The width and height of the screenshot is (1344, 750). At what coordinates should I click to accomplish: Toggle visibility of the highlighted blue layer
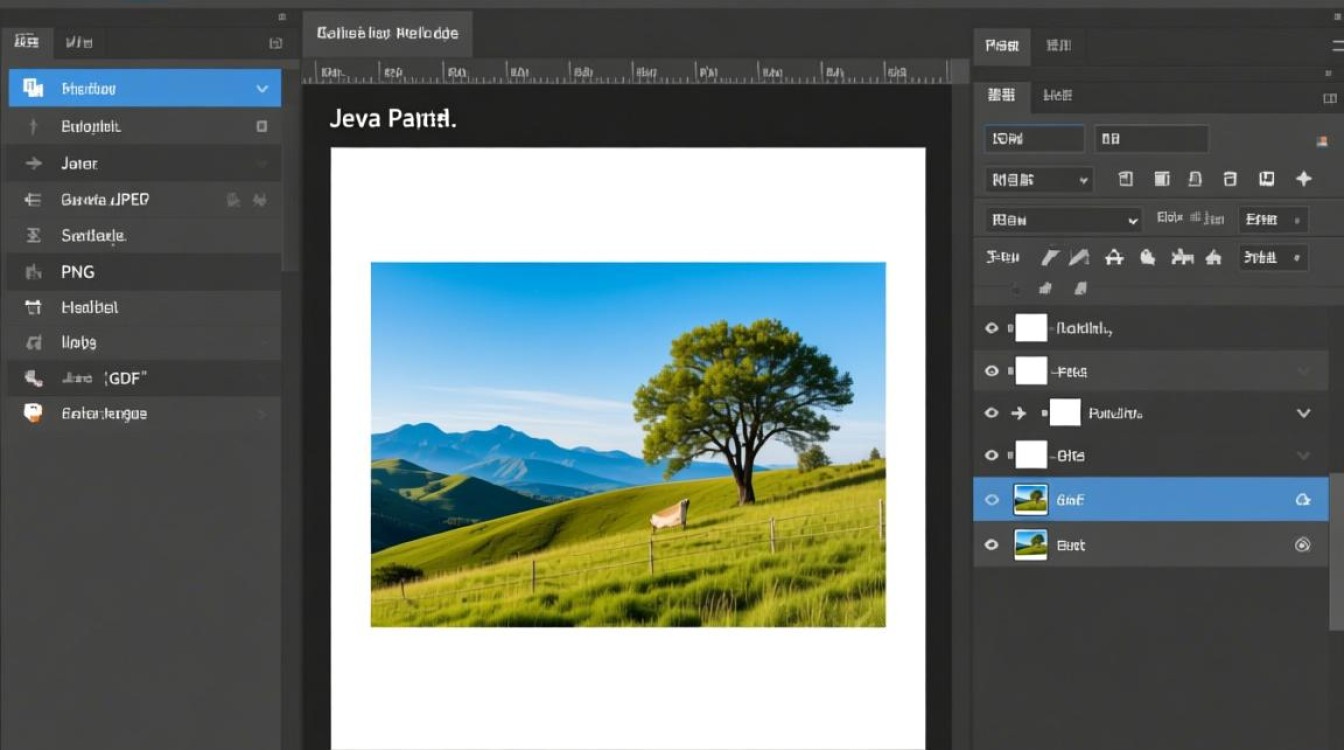991,500
